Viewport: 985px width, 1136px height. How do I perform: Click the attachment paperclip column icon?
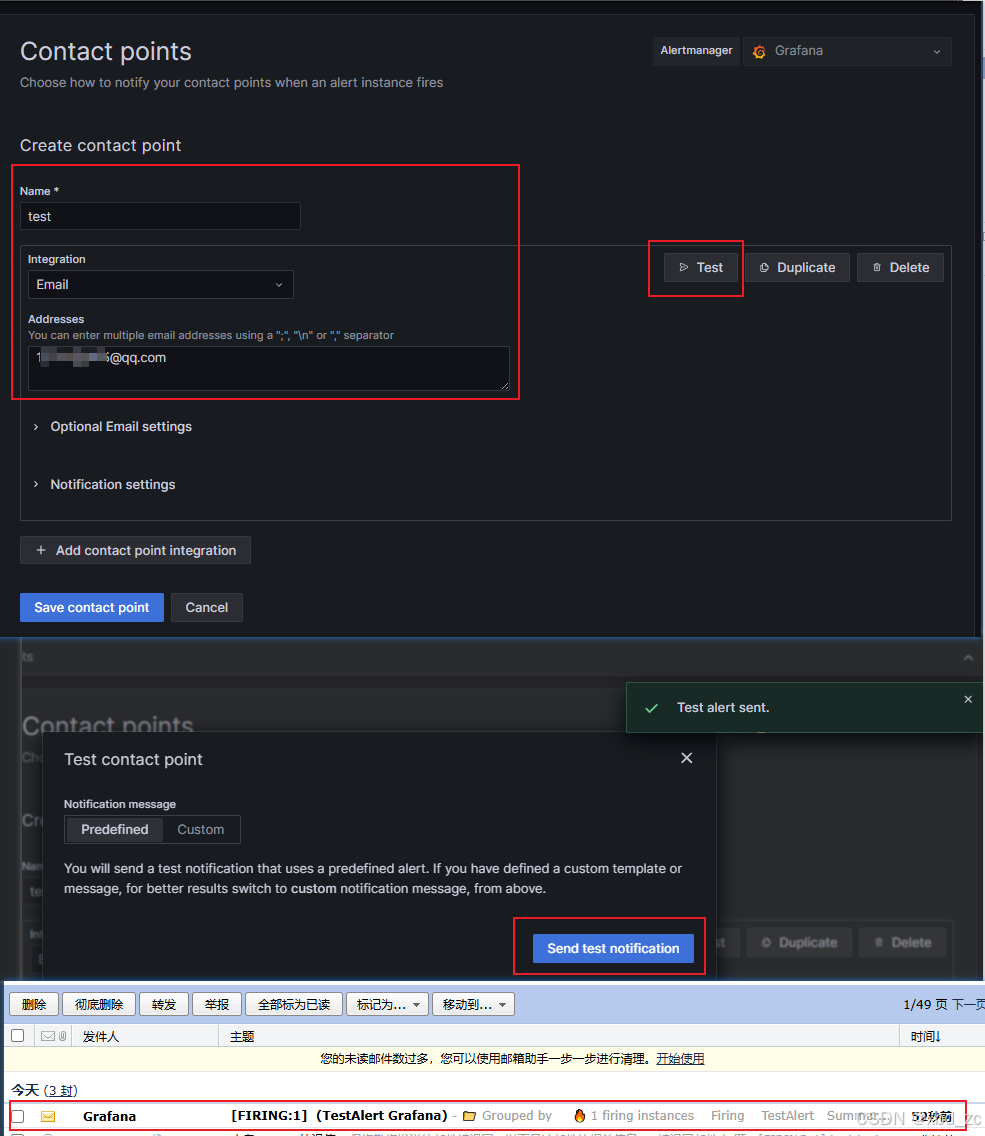(63, 1036)
